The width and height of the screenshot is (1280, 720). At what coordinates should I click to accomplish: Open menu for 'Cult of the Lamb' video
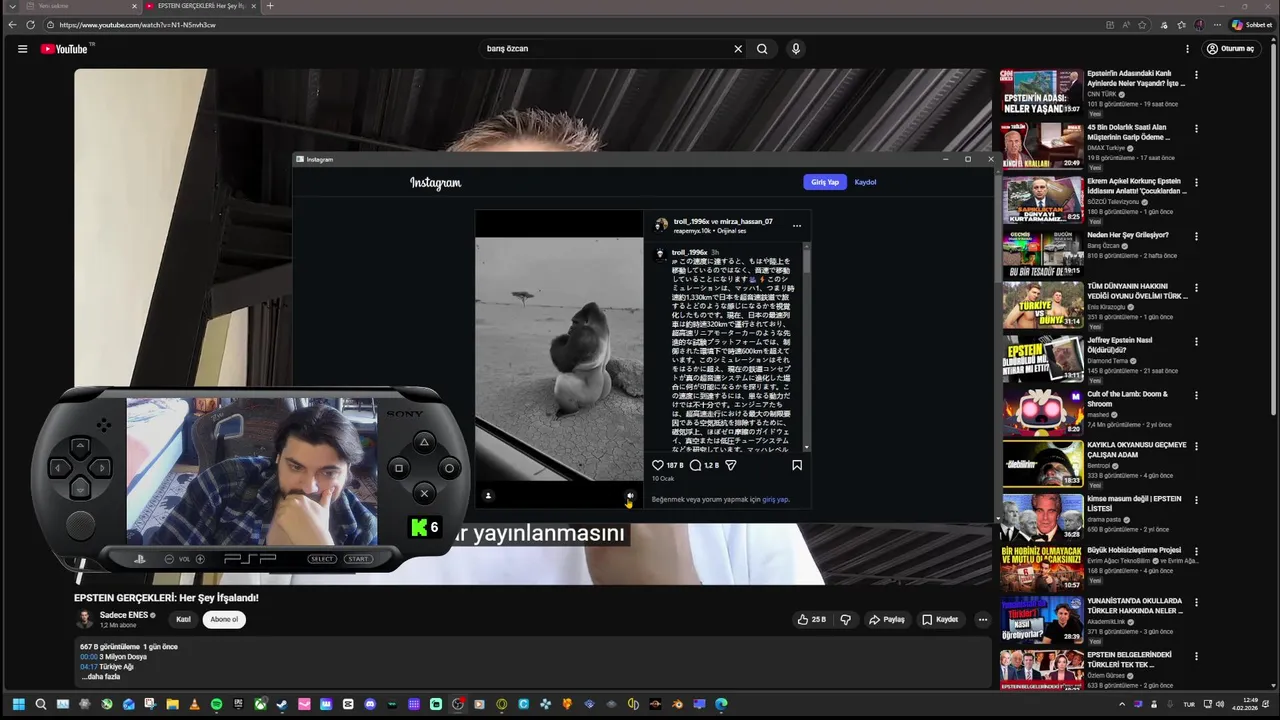point(1196,395)
